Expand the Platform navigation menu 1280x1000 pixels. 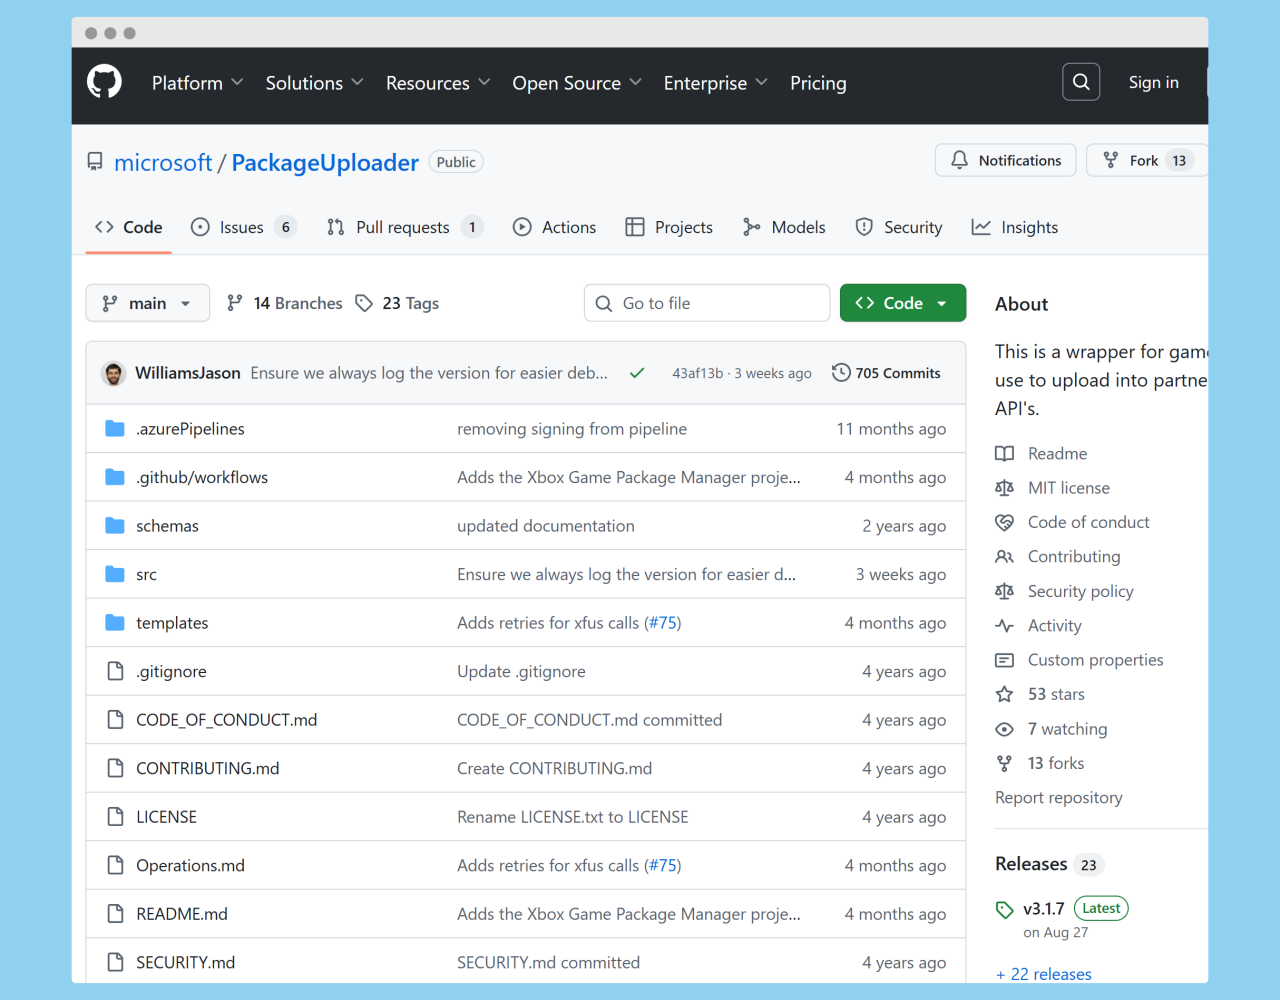(x=197, y=83)
